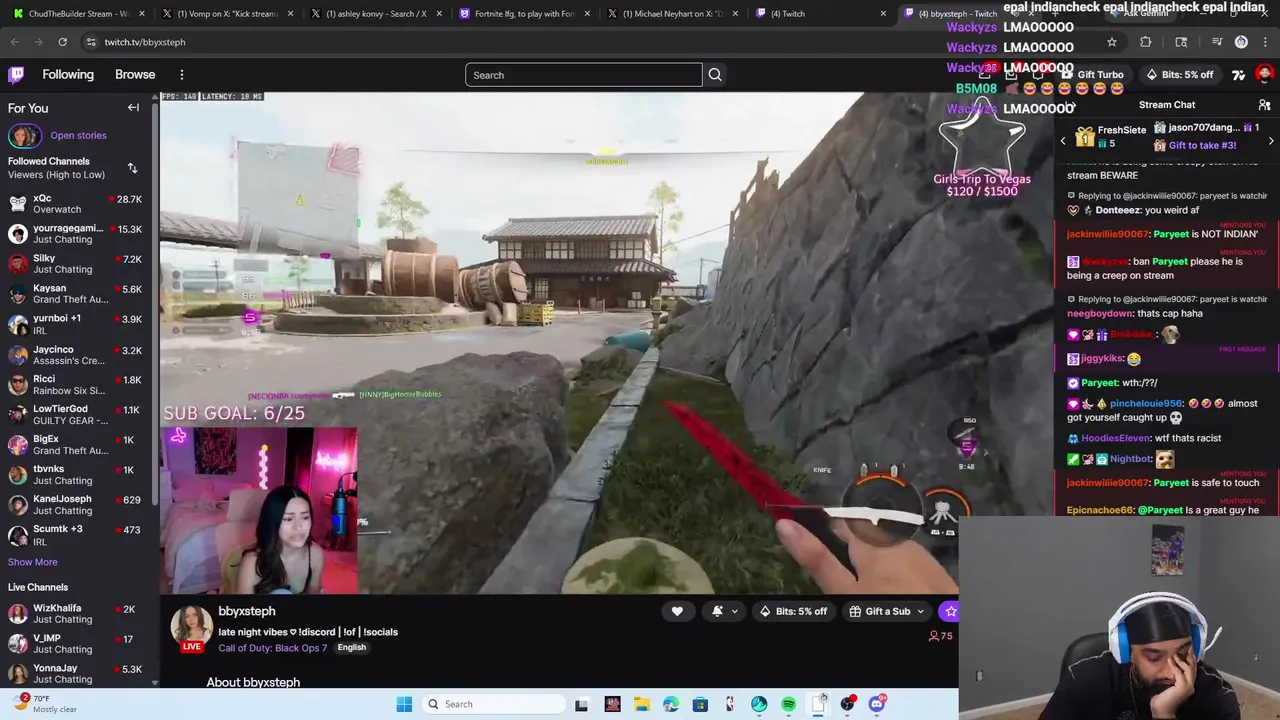Open the NBA app in taskbar
Screen dimensions: 1280x720
pyautogui.click(x=730, y=704)
